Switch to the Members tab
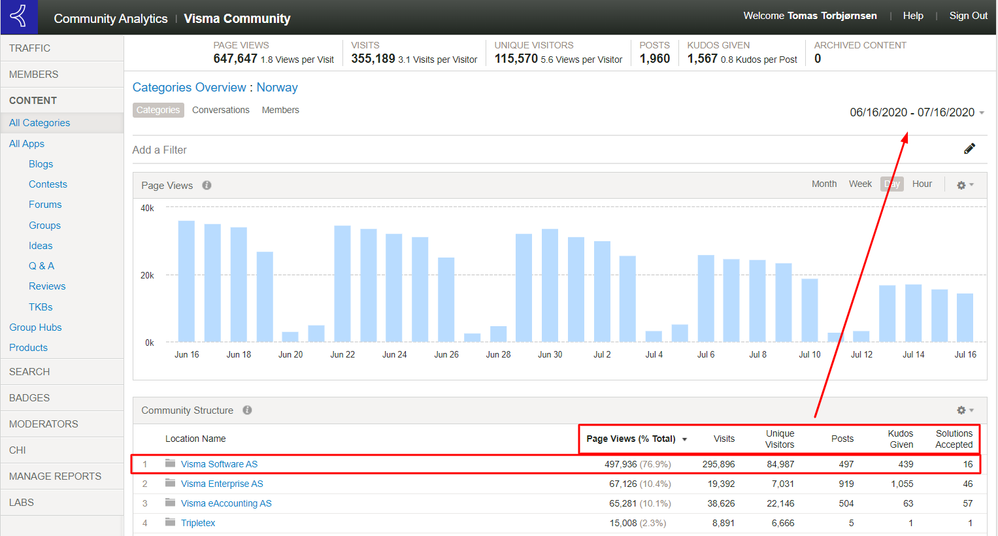998x536 pixels. click(x=280, y=110)
